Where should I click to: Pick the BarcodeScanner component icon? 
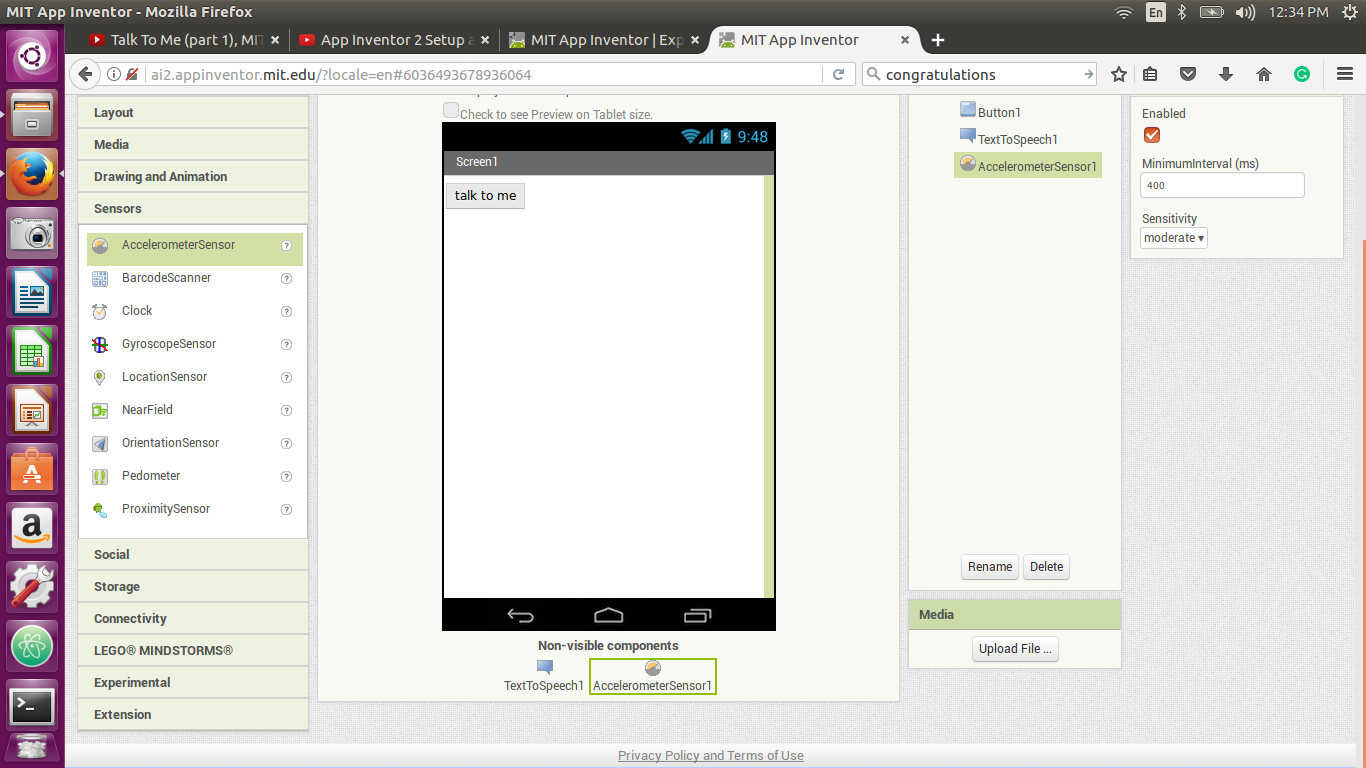99,278
